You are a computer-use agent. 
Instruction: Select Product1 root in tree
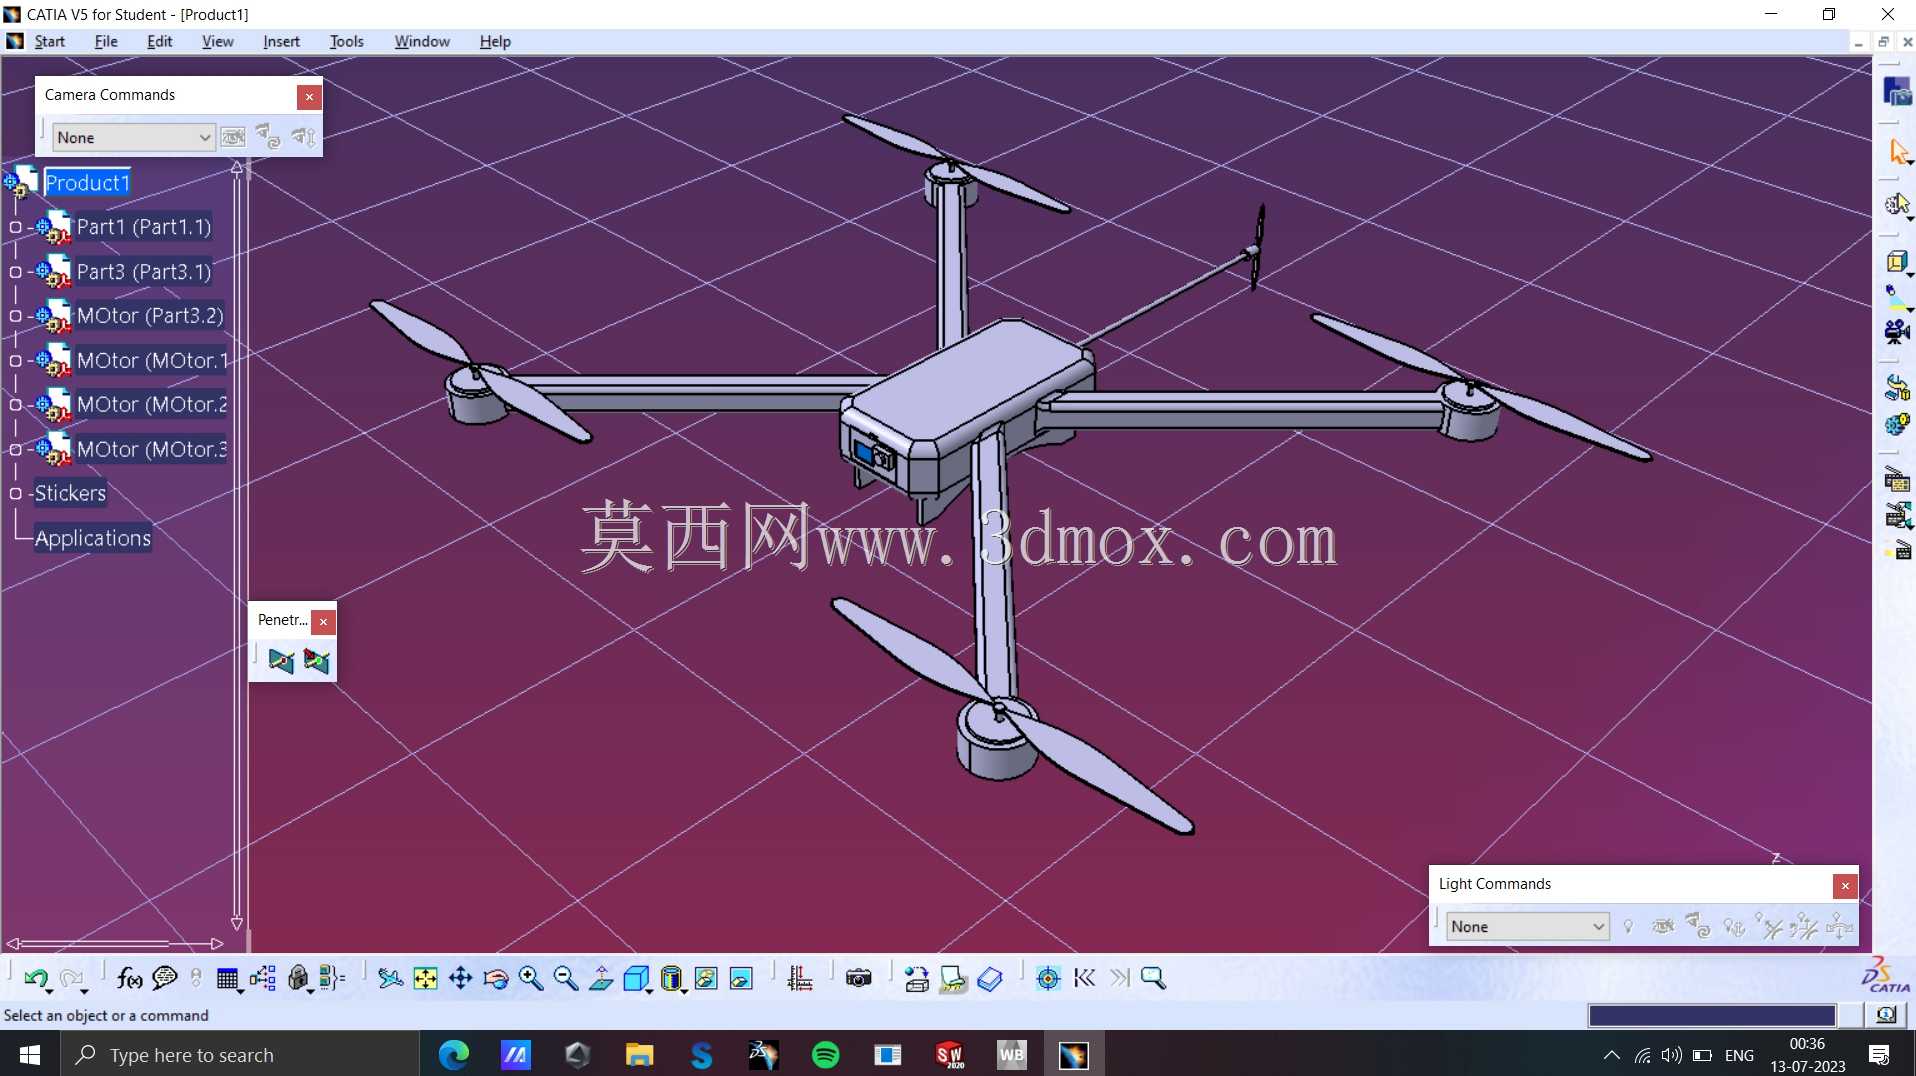click(x=87, y=183)
